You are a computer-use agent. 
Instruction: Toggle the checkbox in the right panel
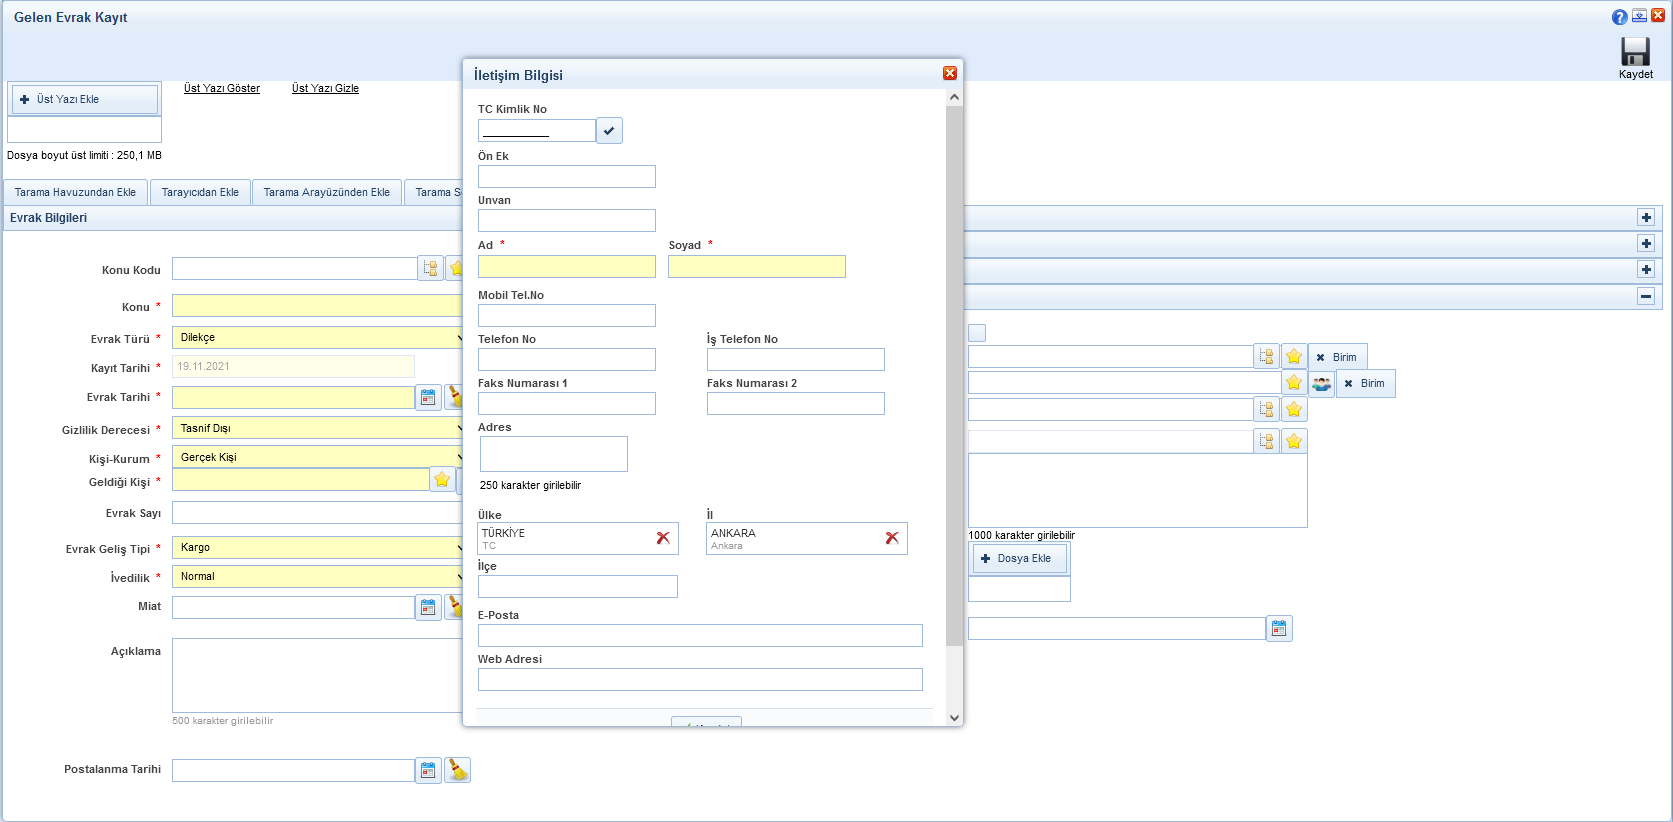coord(977,333)
